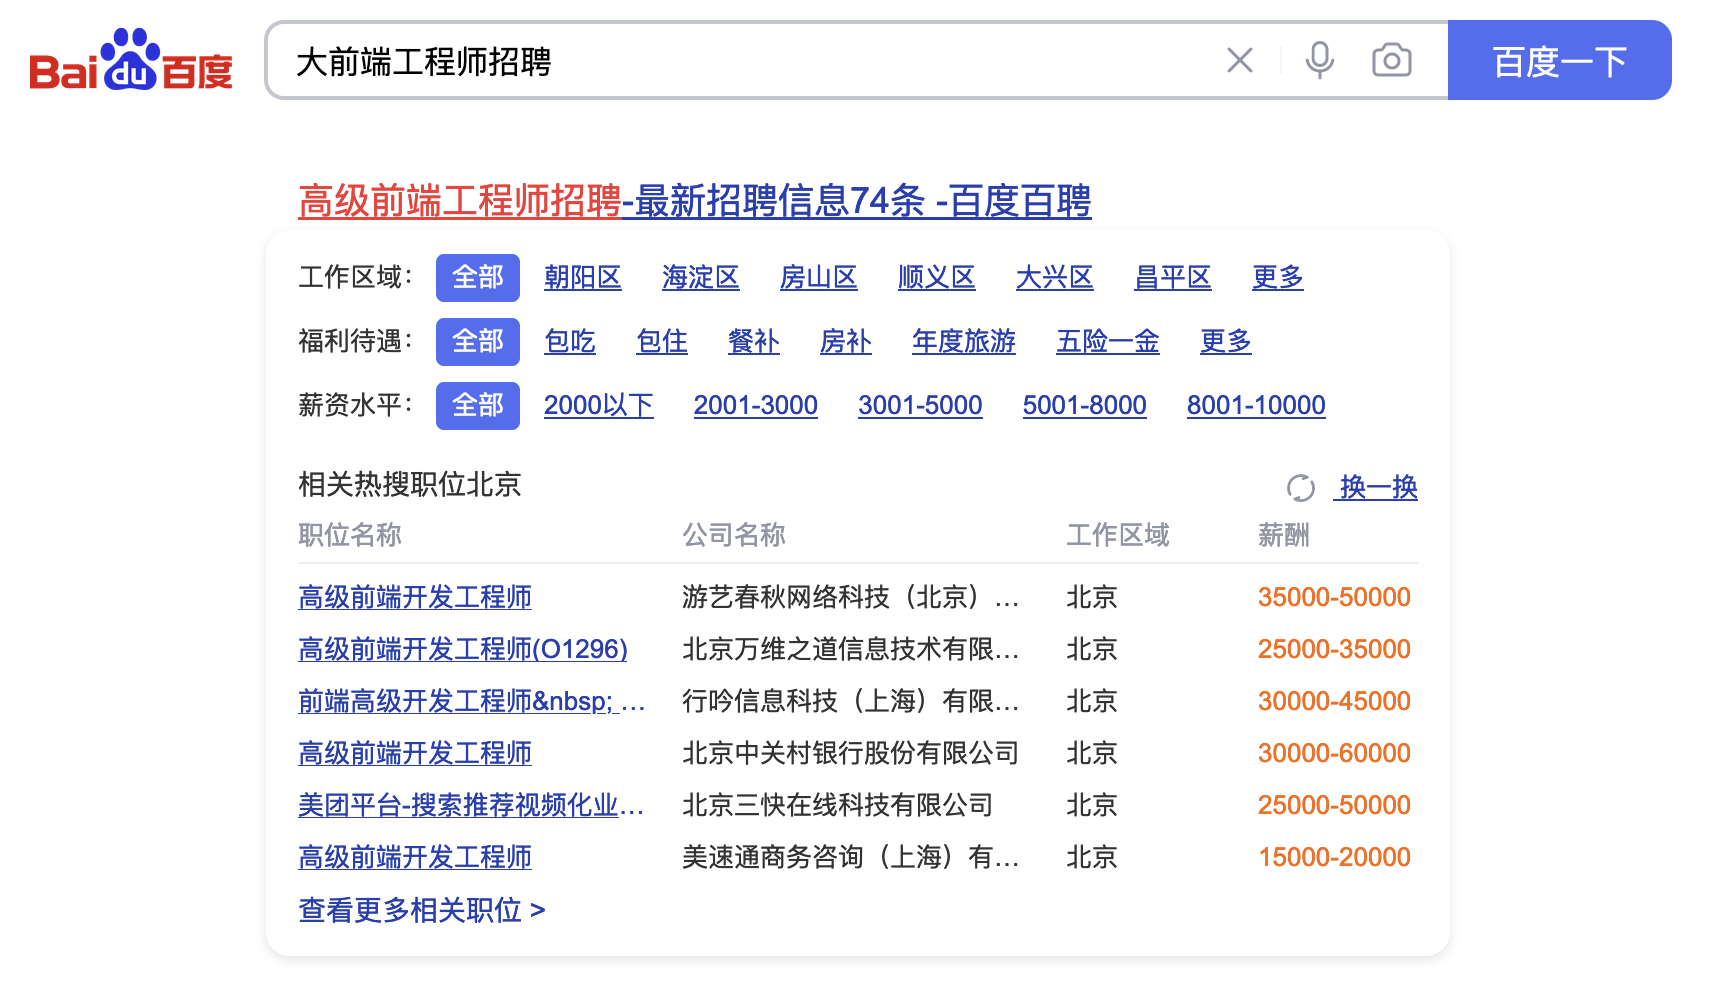Choose the 五险一金 benefit filter
1728x984 pixels.
tap(1107, 342)
